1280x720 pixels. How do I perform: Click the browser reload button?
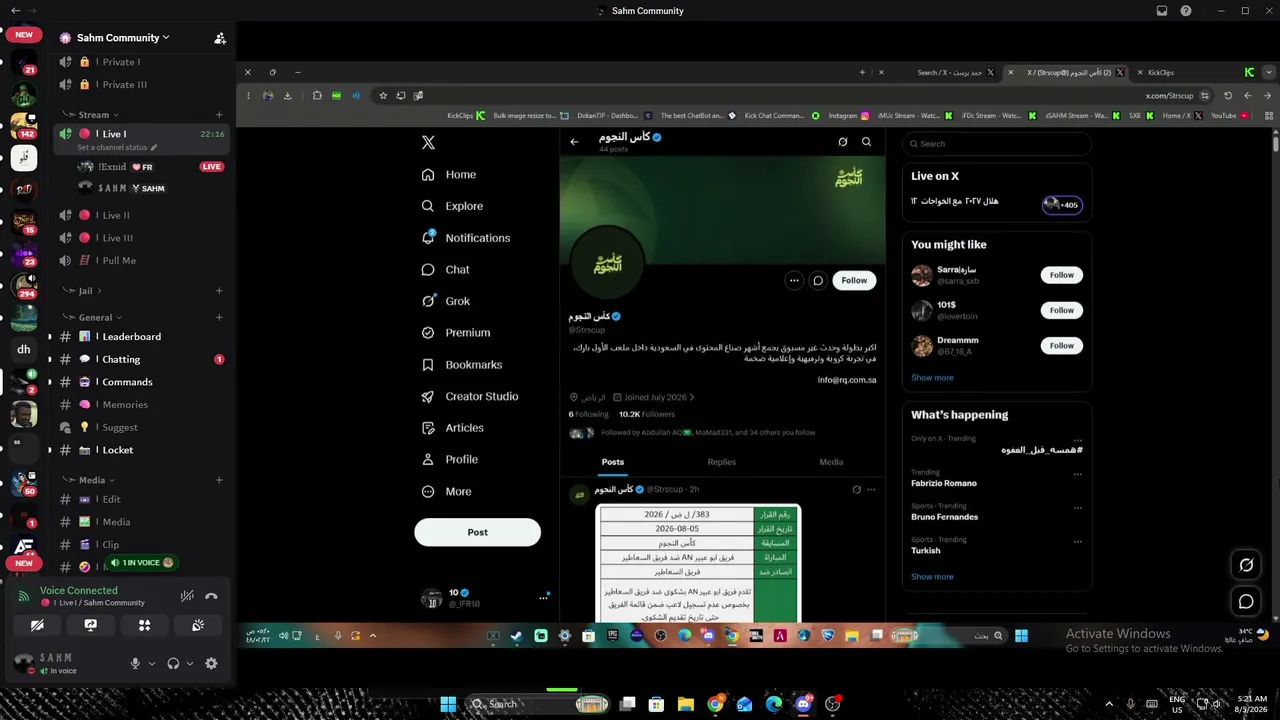[x=1228, y=96]
